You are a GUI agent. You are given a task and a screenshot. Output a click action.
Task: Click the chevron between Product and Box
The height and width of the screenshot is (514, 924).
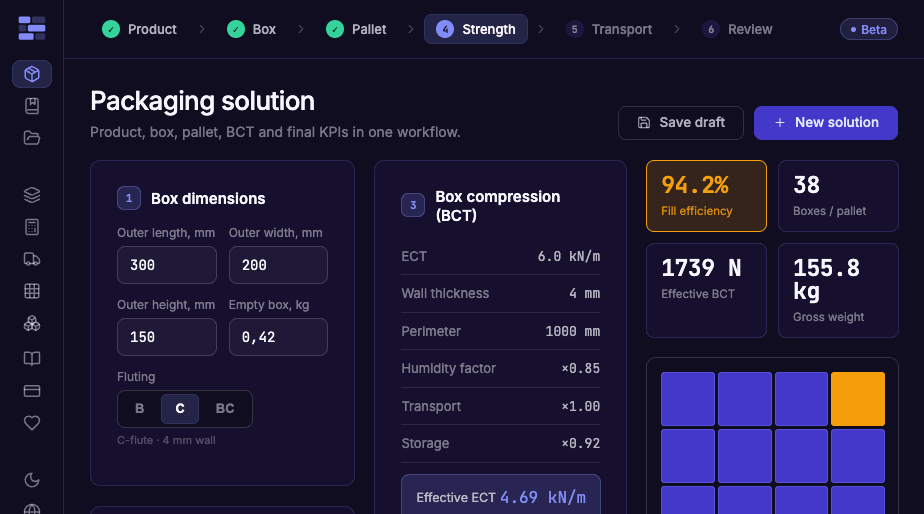[x=202, y=29]
